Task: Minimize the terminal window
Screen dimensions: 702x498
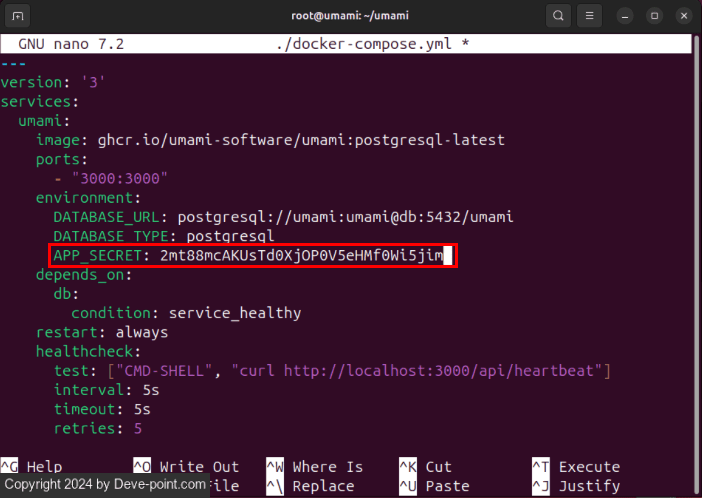Action: pyautogui.click(x=624, y=16)
